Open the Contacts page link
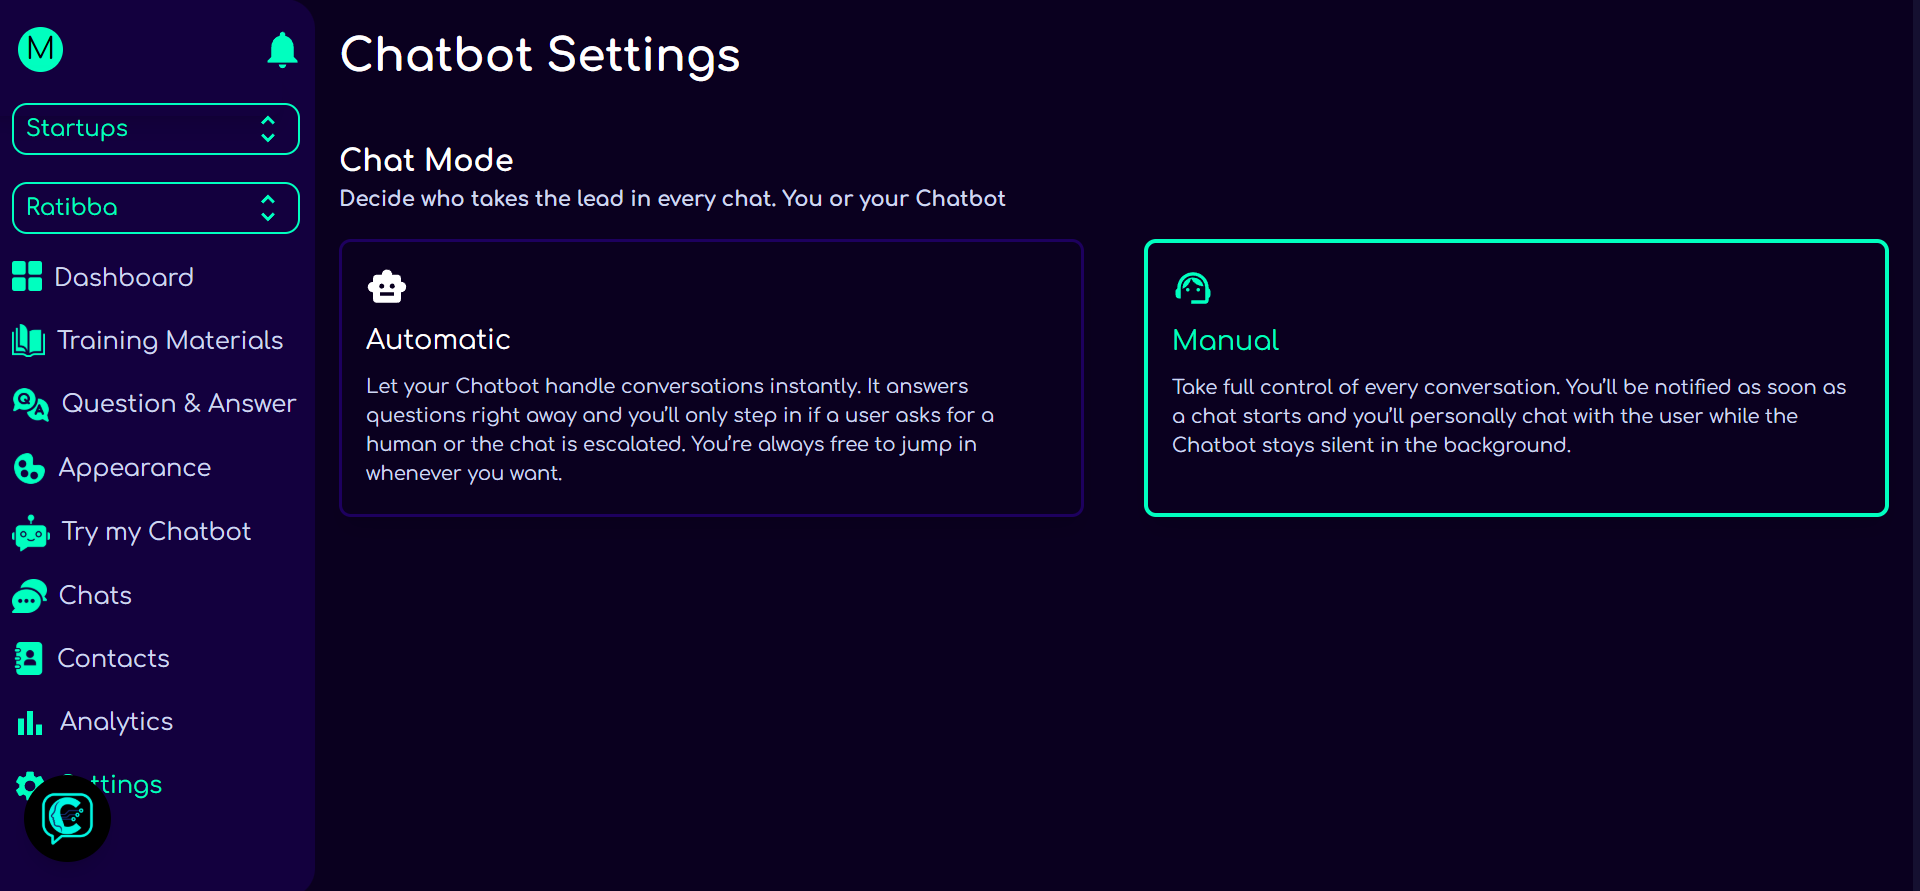 point(114,659)
